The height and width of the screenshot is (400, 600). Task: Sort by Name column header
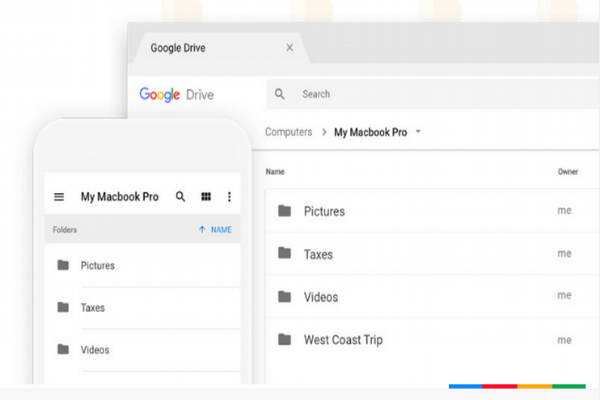(x=275, y=171)
